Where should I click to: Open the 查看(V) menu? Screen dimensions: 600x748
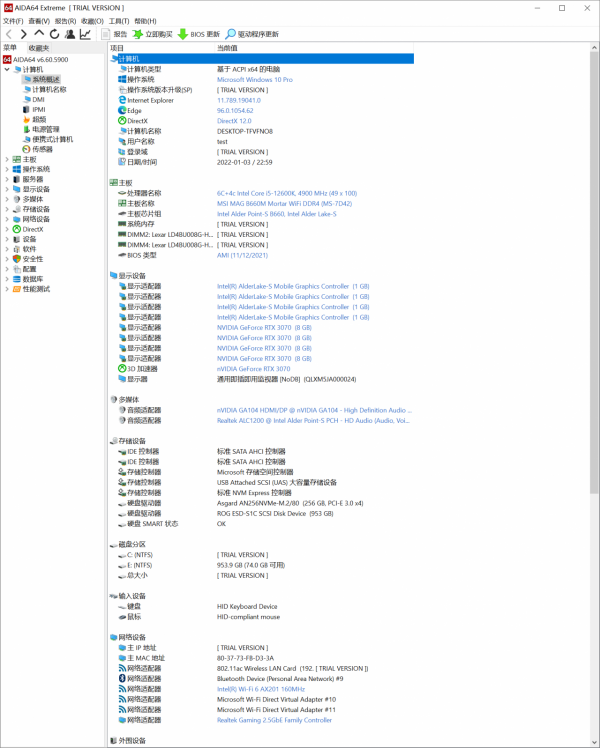pyautogui.click(x=39, y=21)
